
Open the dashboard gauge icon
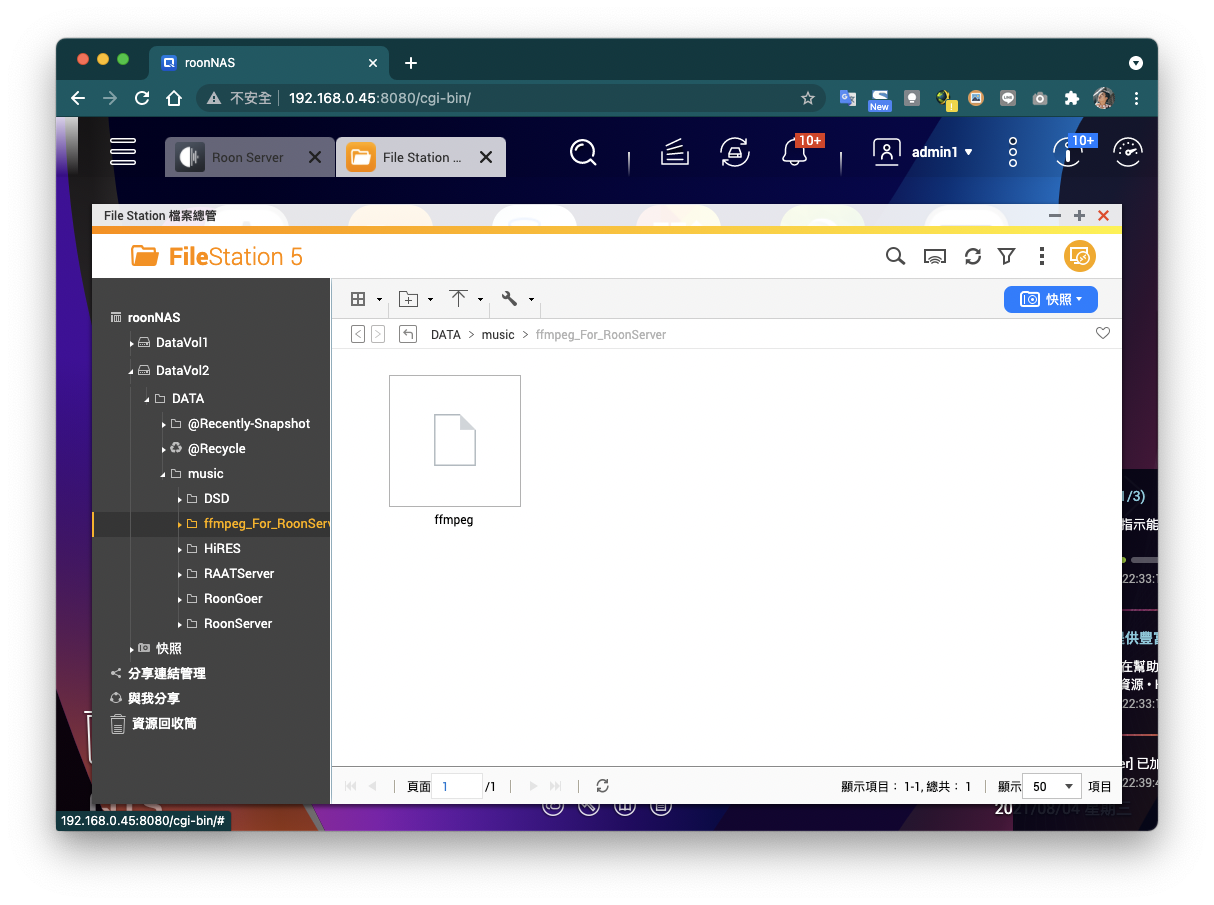1127,153
